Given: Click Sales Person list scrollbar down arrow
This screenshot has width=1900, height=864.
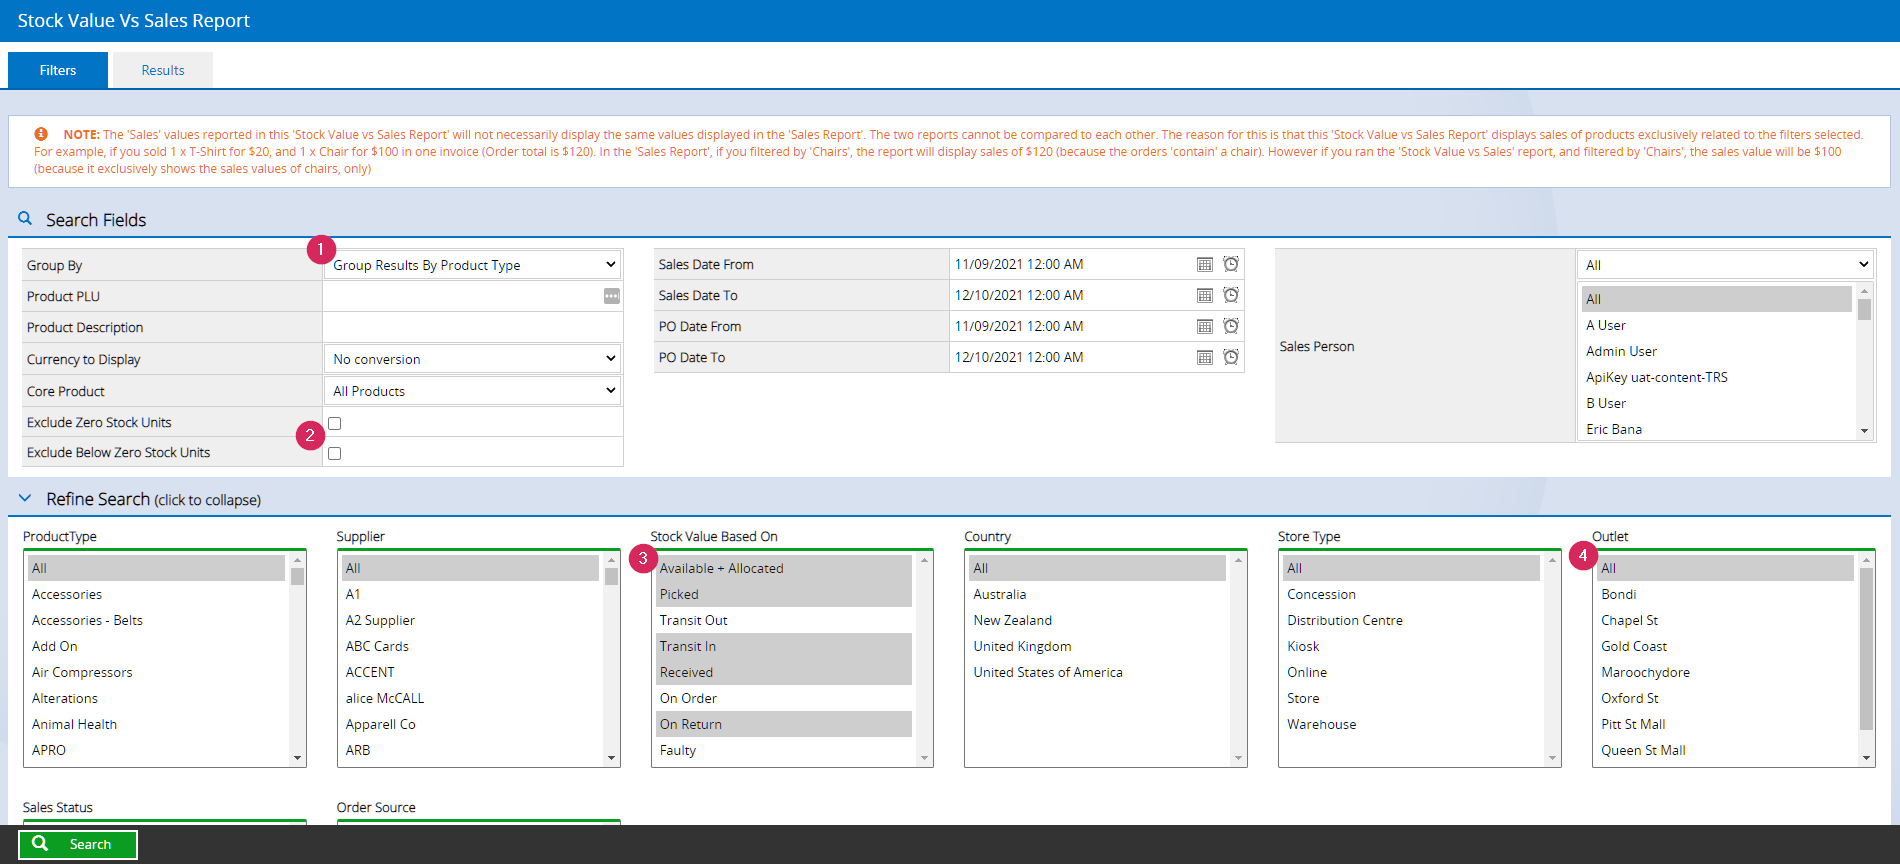Looking at the screenshot, I should pos(1864,431).
